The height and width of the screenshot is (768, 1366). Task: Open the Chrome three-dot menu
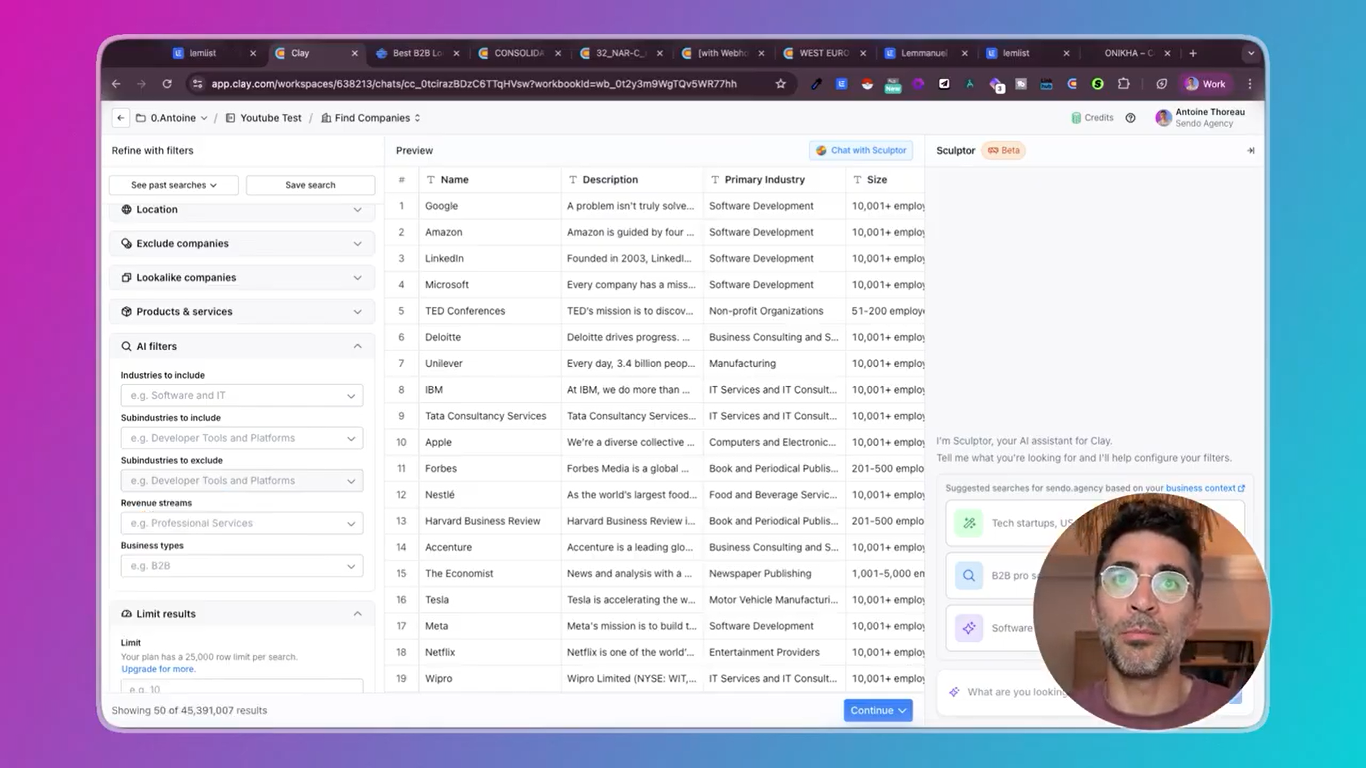click(x=1250, y=84)
